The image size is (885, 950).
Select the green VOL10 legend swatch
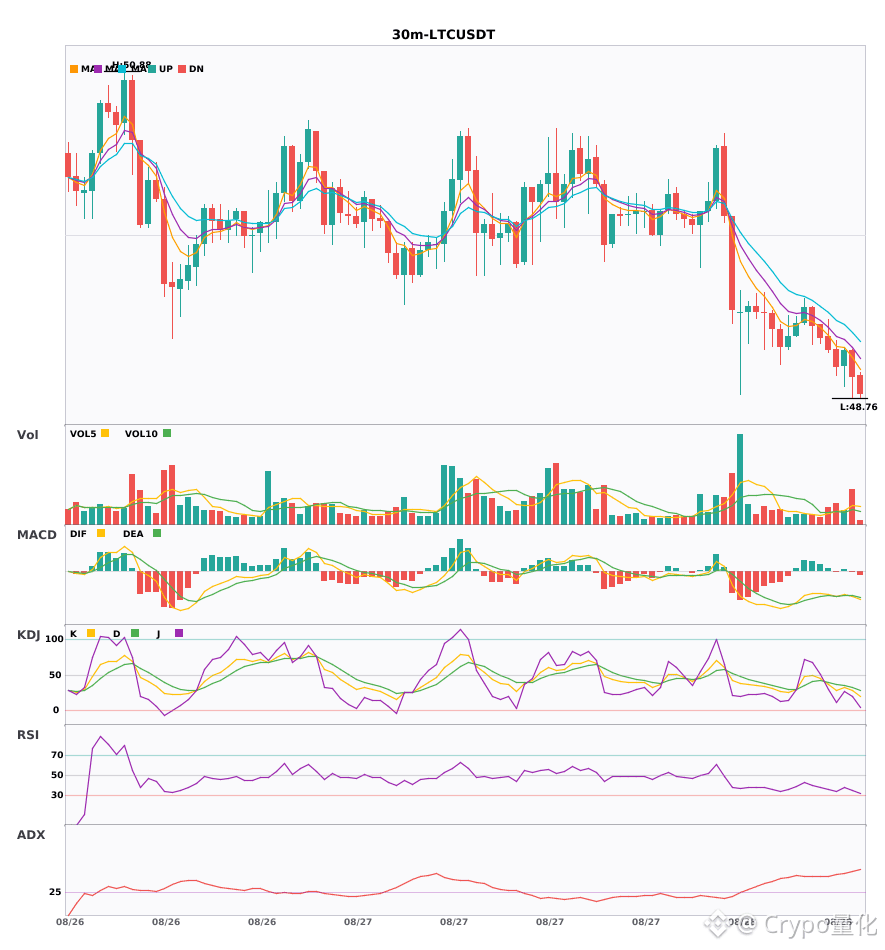pyautogui.click(x=167, y=433)
